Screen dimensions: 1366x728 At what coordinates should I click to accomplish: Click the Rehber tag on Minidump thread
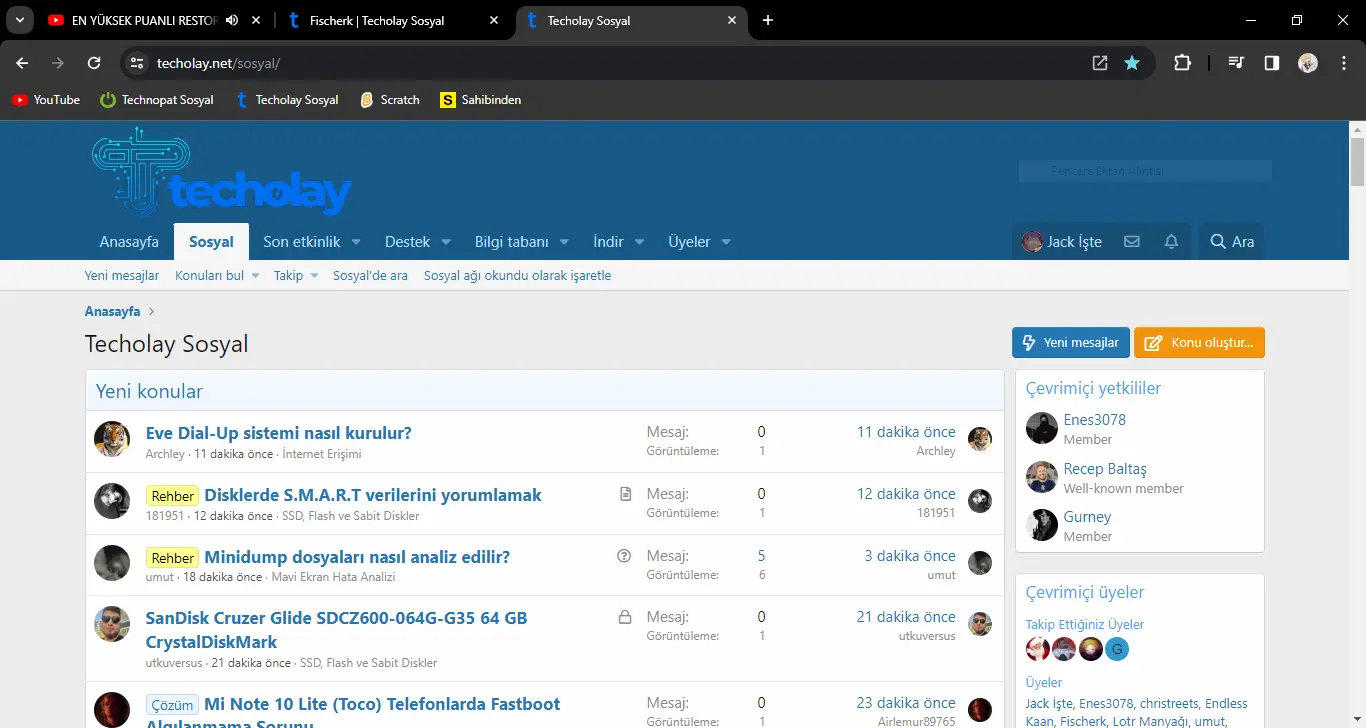173,558
